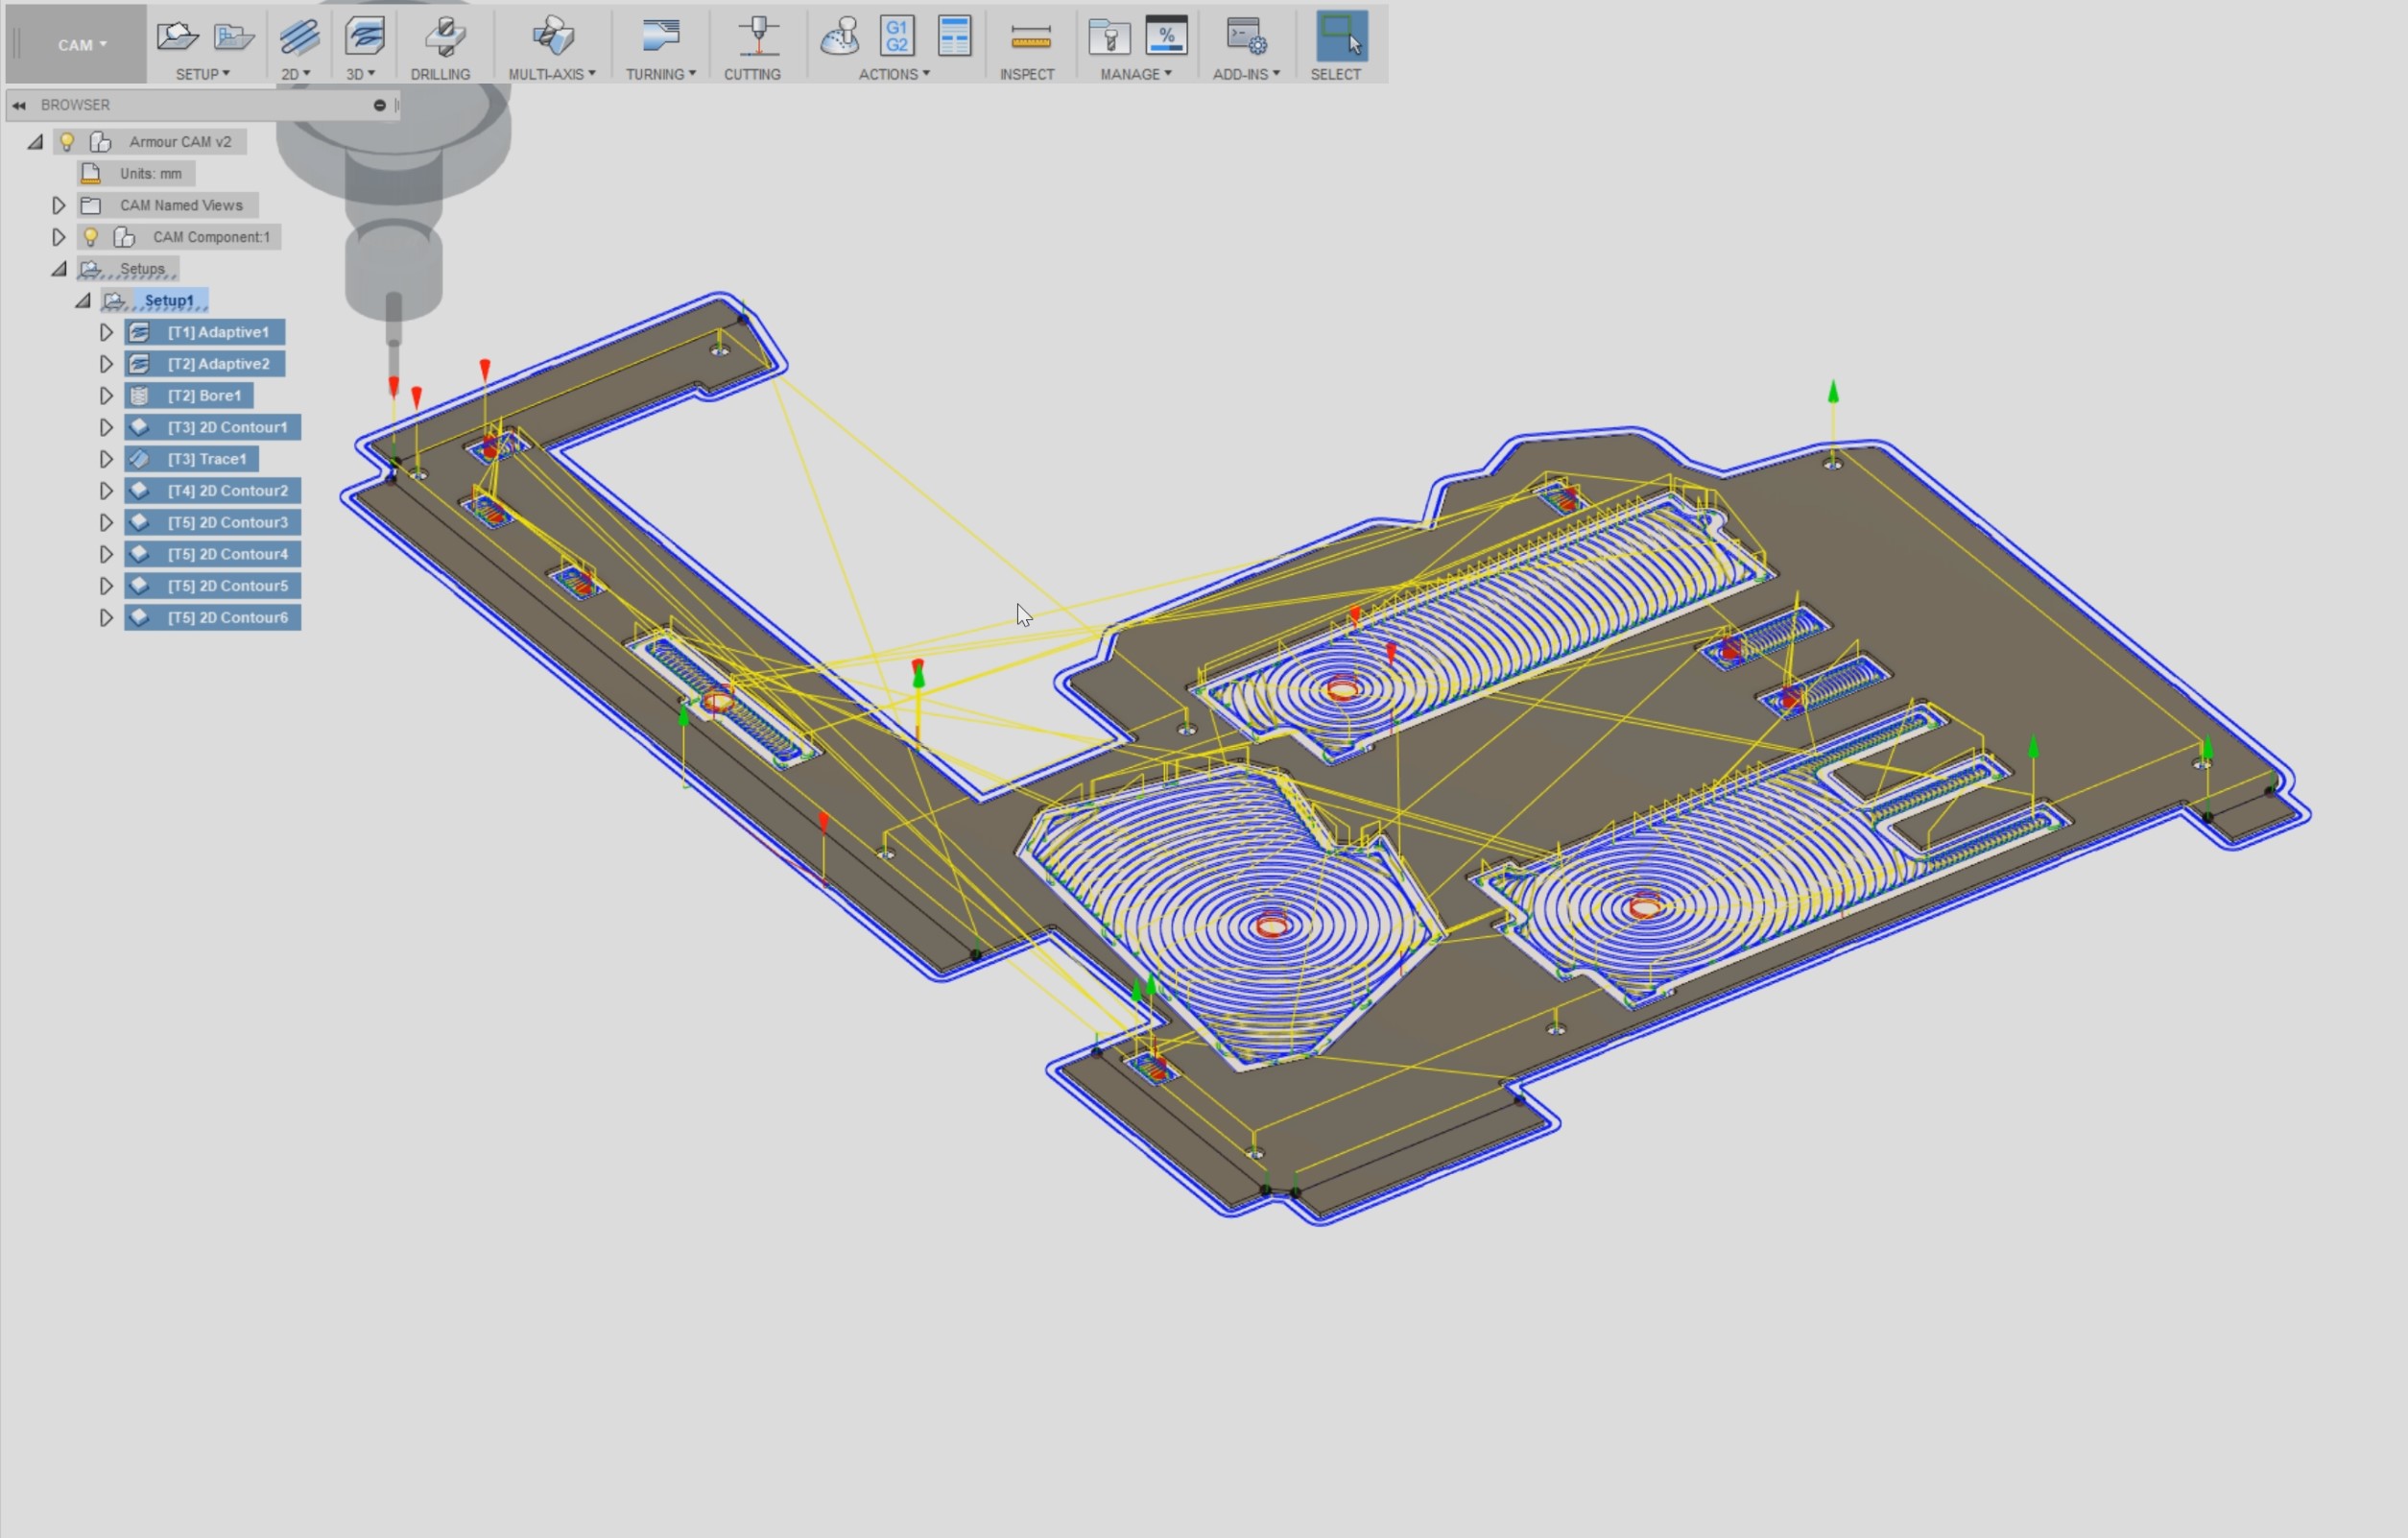Screen dimensions: 2408x1538
Task: Click the G1 G2 Post Process icon
Action: 897,37
